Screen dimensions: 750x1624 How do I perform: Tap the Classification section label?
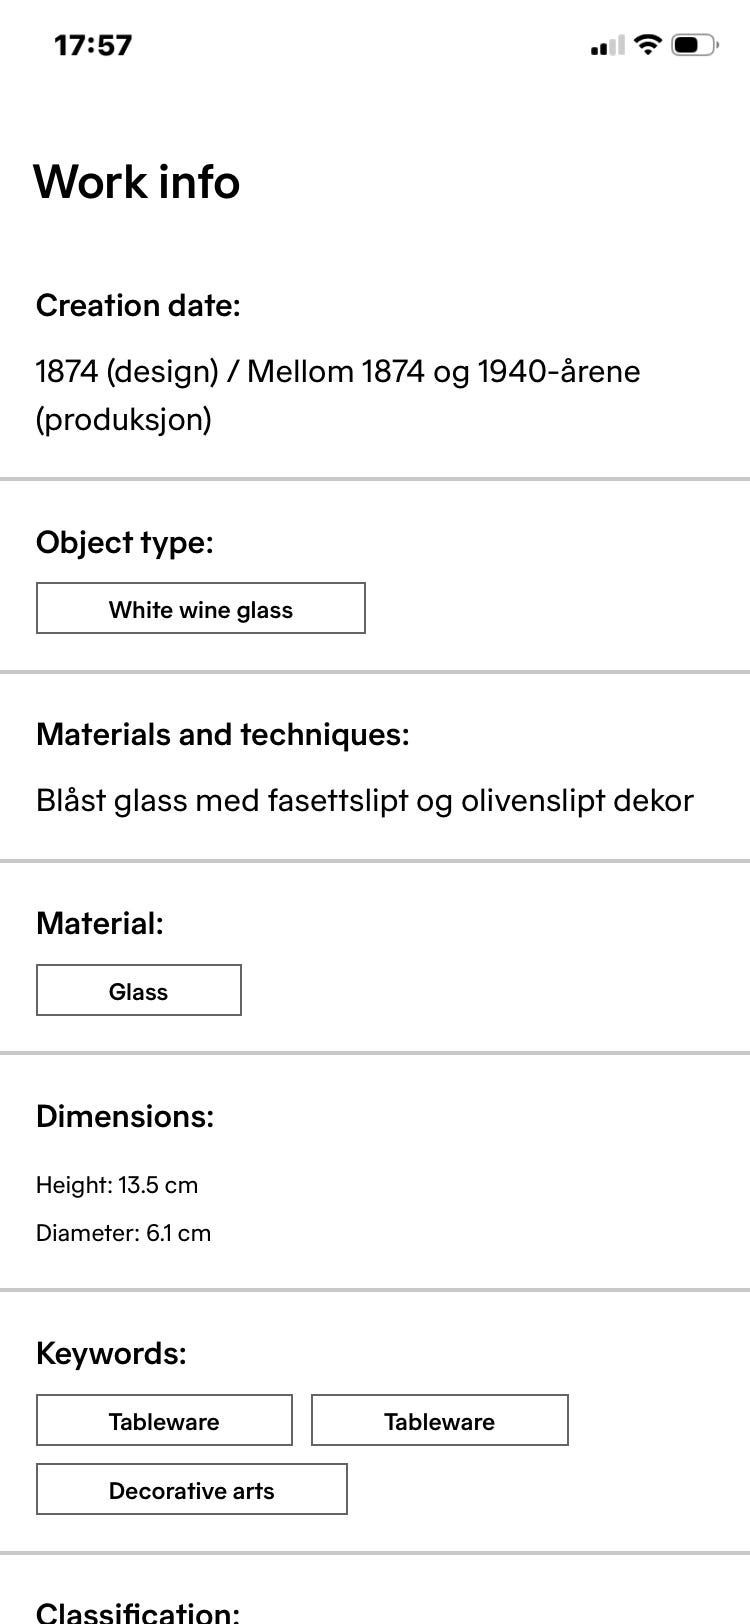click(138, 1610)
